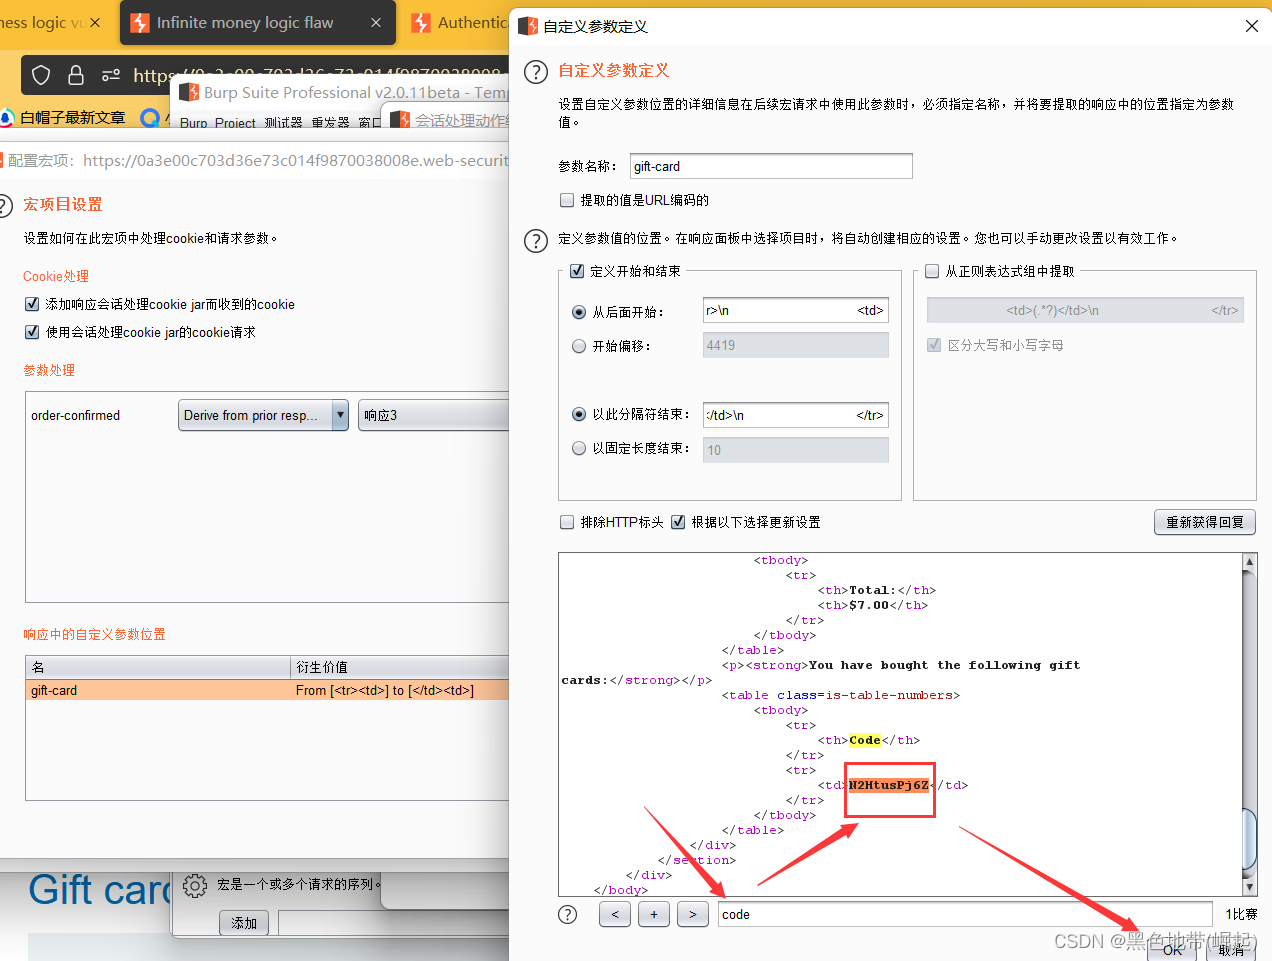The width and height of the screenshot is (1272, 961).
Task: Select gift-card row in custom parameter table
Action: (267, 690)
